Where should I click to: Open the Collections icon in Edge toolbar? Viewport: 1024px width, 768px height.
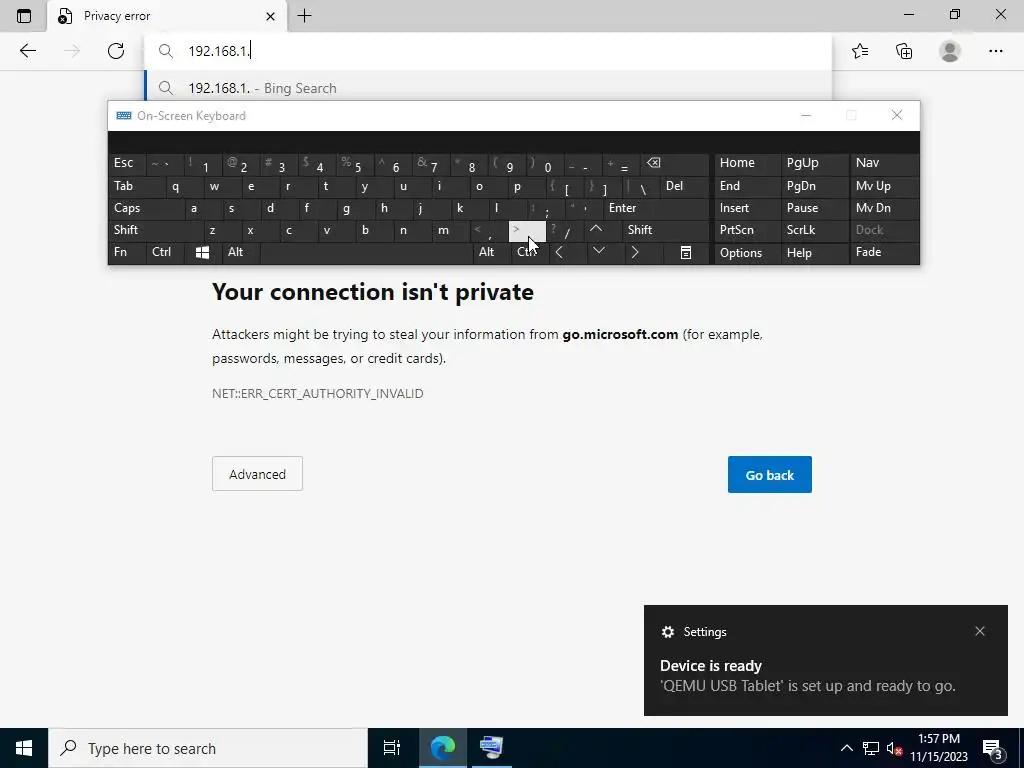pyautogui.click(x=904, y=51)
